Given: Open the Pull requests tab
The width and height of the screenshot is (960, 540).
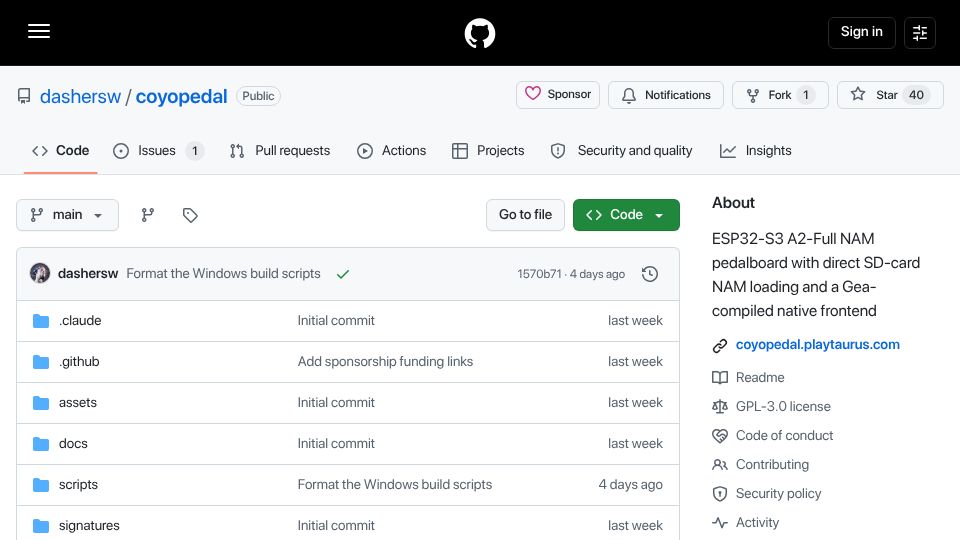Looking at the screenshot, I should click(280, 151).
